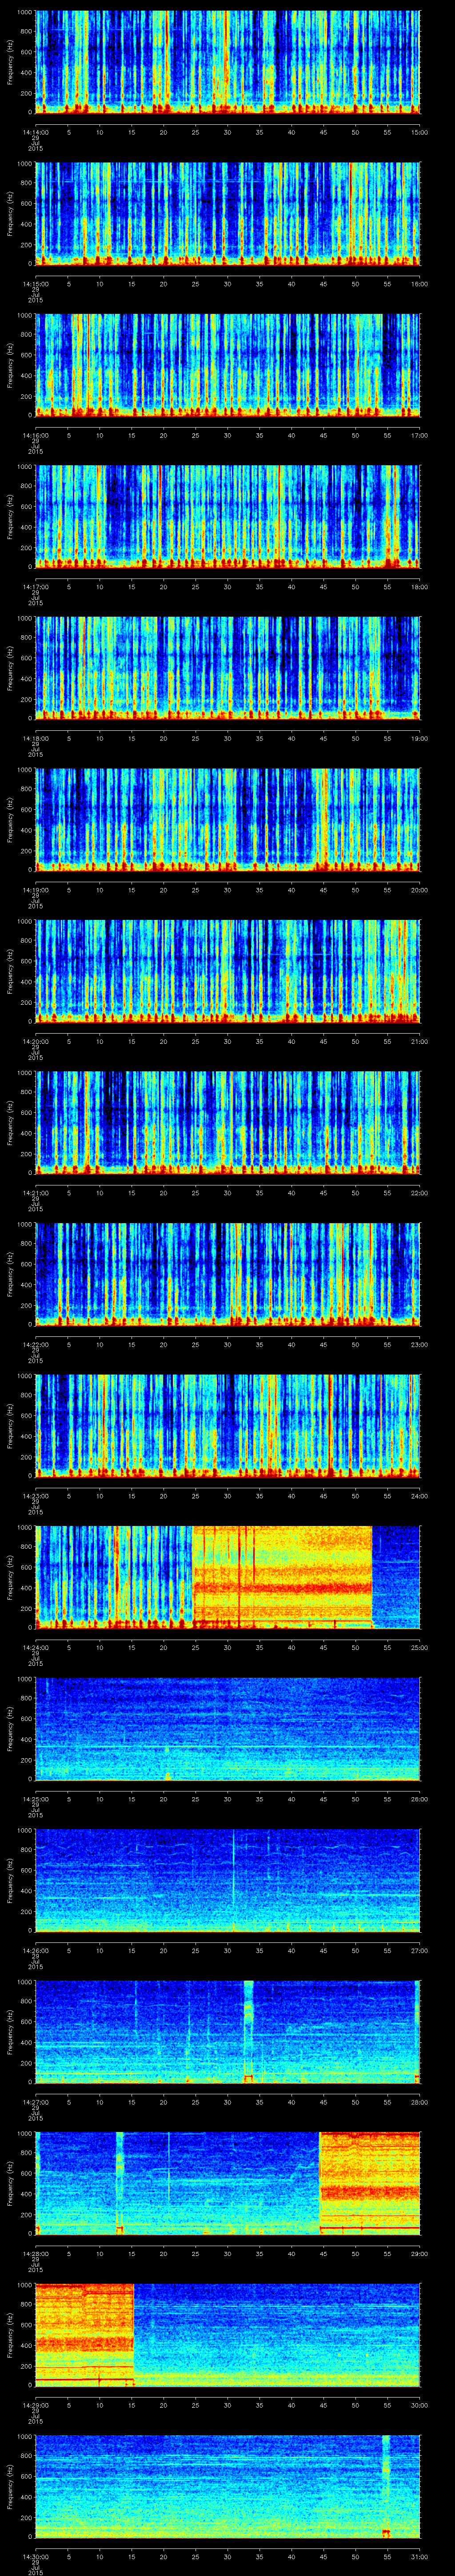The width and height of the screenshot is (455, 2576).
Task: Click the spectrogram panel starting at 14:14:00
Action: [x=228, y=62]
